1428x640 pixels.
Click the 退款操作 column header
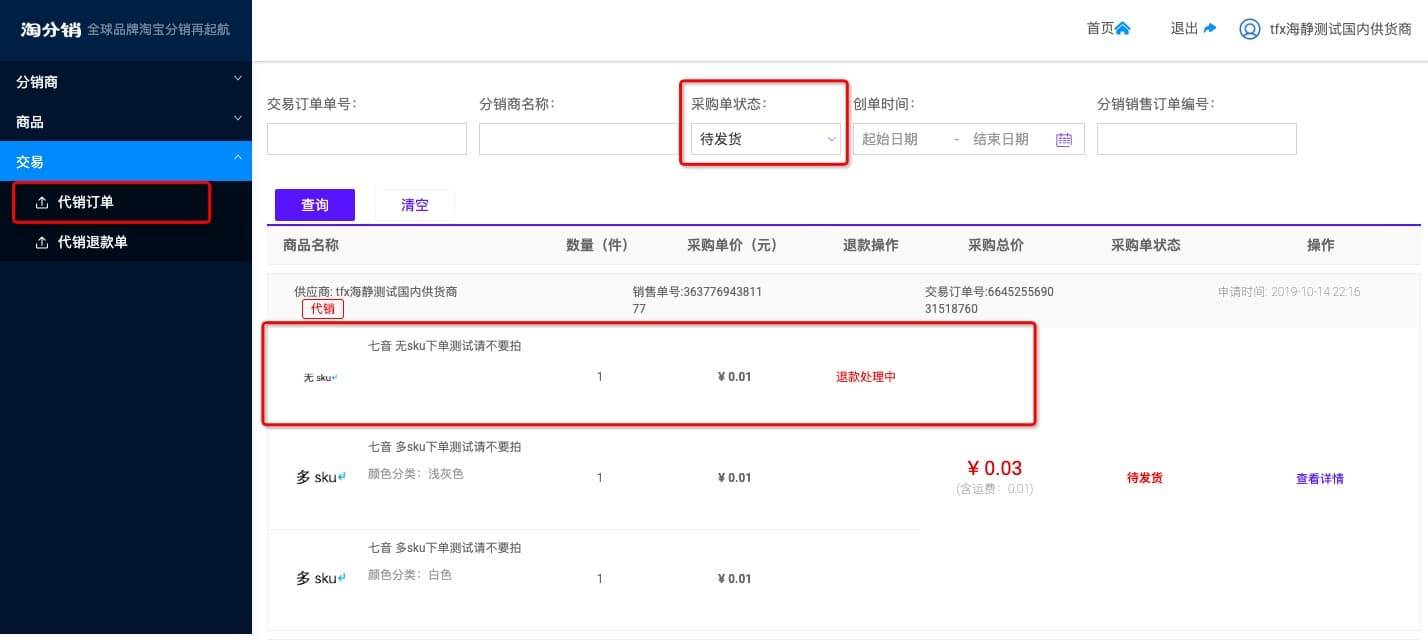[x=870, y=245]
